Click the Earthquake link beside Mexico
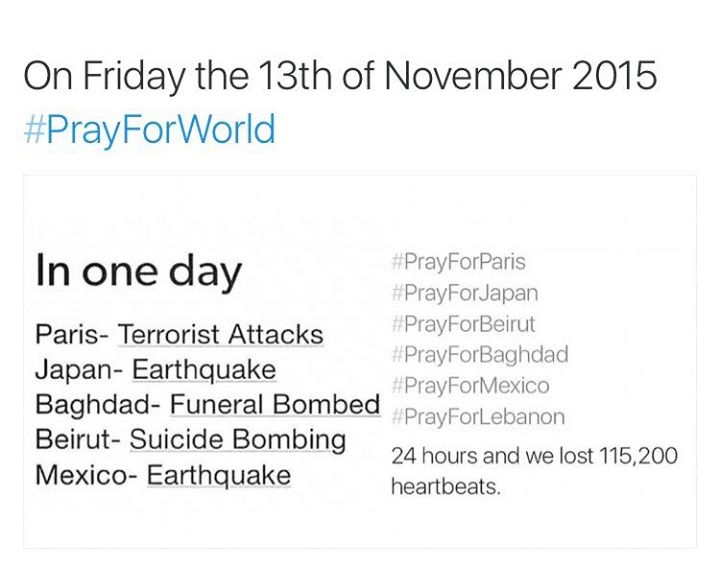The height and width of the screenshot is (568, 720). 219,475
